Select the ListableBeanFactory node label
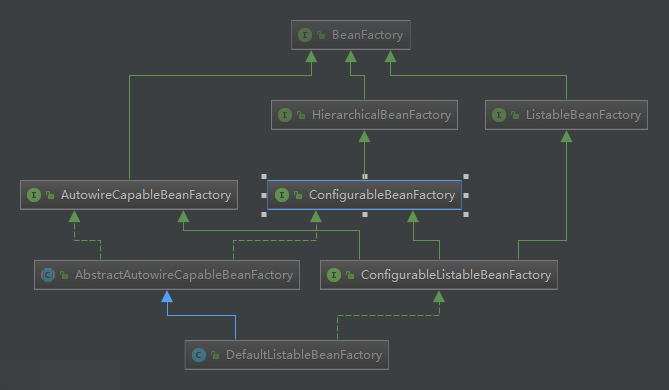The height and width of the screenshot is (390, 669). tap(583, 115)
